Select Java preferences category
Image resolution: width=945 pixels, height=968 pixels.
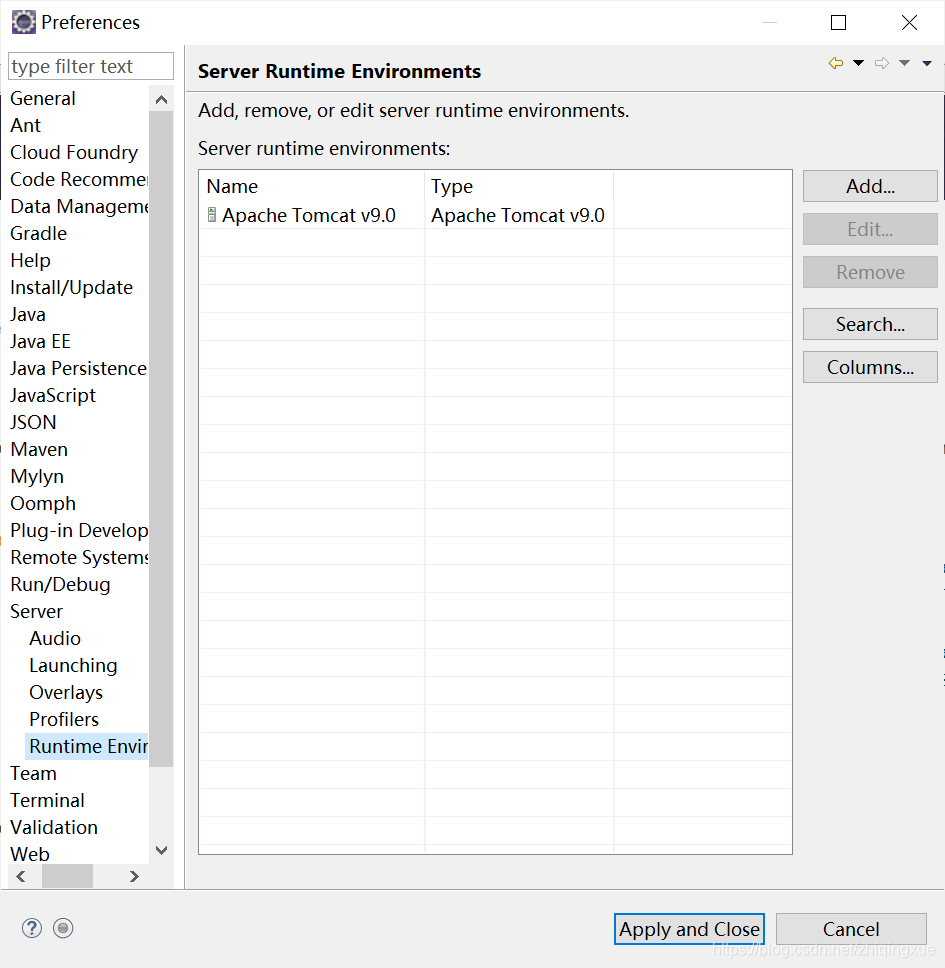tap(28, 314)
